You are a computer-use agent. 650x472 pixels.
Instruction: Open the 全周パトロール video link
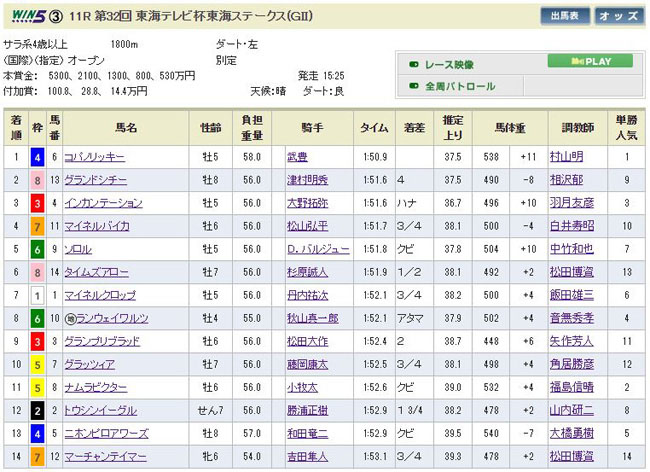coord(460,87)
